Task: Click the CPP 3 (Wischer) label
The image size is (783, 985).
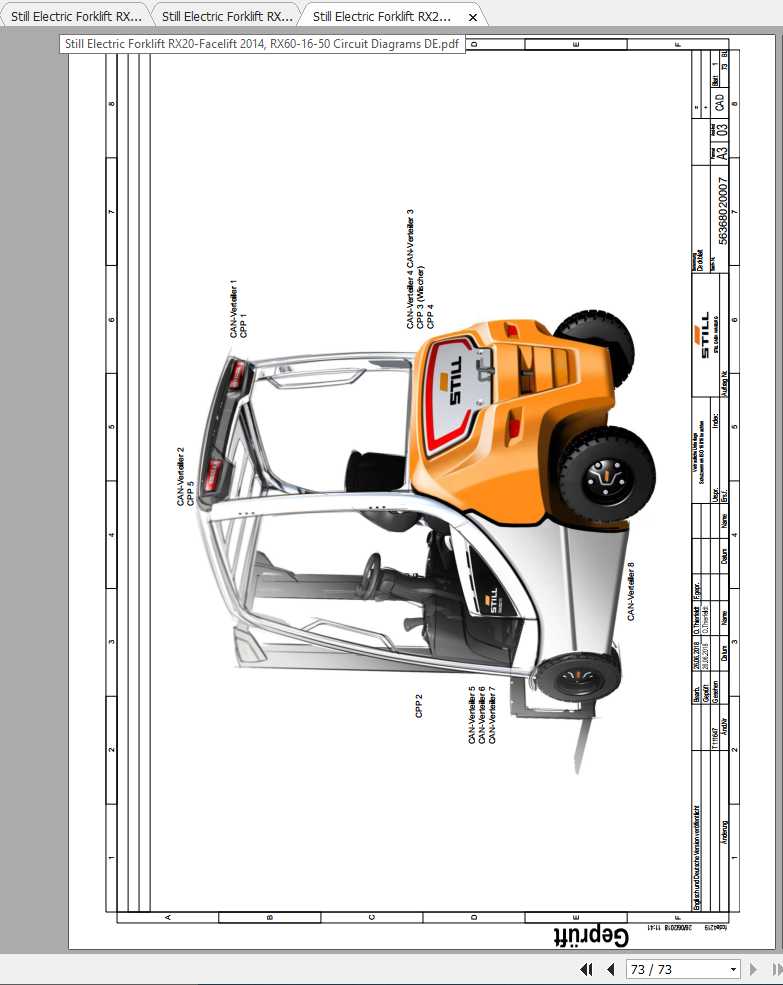Action: click(420, 297)
